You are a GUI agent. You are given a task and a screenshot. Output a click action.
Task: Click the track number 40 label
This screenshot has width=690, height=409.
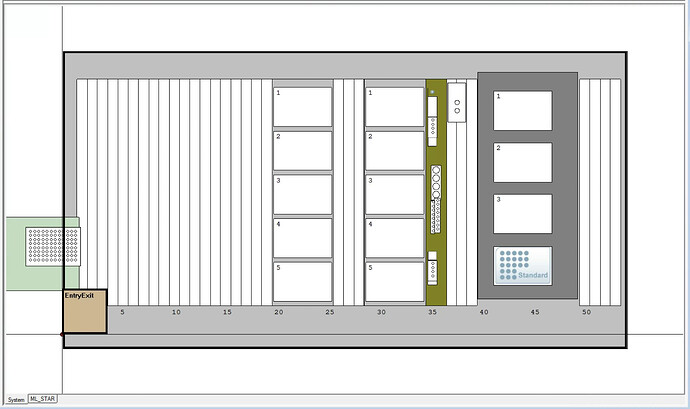point(484,312)
